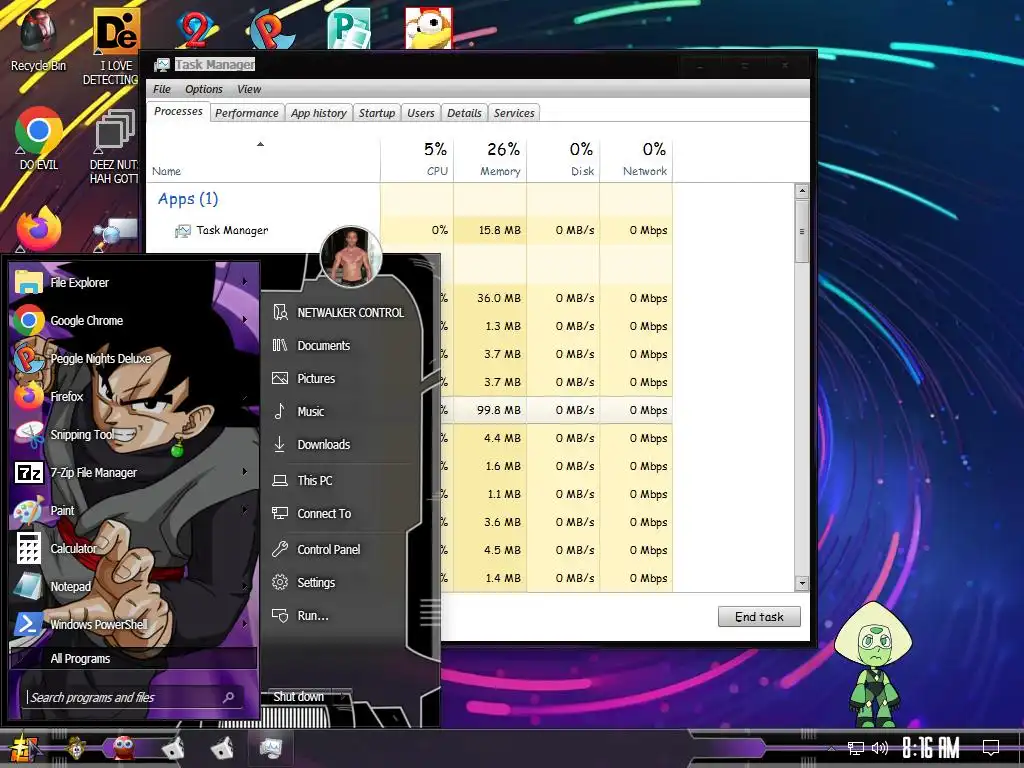Open the Firefox desktop shortcut icon
Image resolution: width=1024 pixels, height=768 pixels.
(x=38, y=229)
